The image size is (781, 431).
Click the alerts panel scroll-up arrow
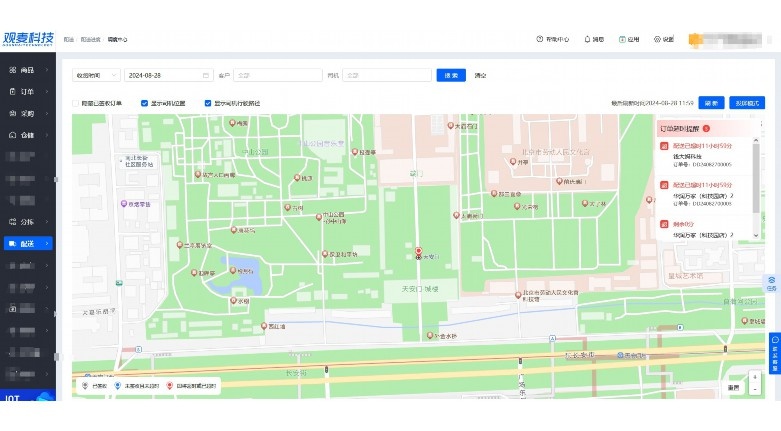[x=756, y=141]
